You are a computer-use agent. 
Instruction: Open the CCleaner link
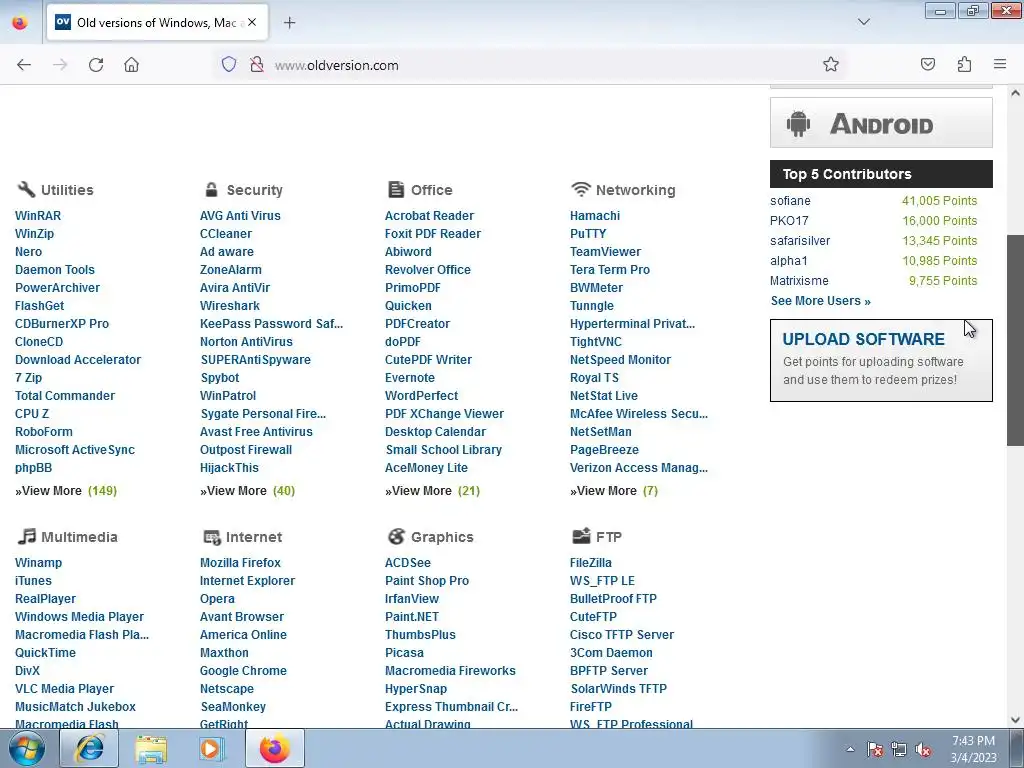[x=225, y=234]
